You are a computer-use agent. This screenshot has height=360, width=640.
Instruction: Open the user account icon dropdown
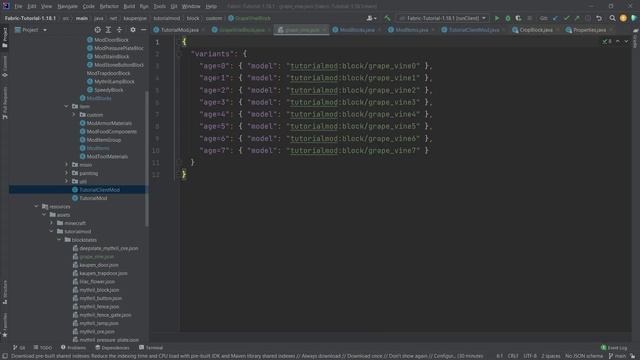click(x=371, y=18)
